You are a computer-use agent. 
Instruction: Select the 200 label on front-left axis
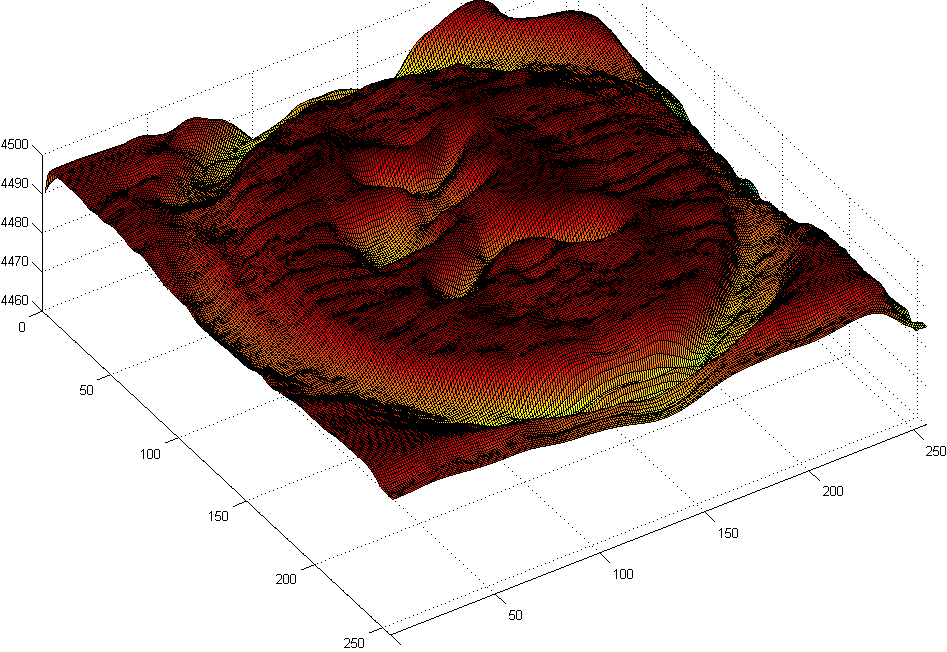[x=288, y=579]
